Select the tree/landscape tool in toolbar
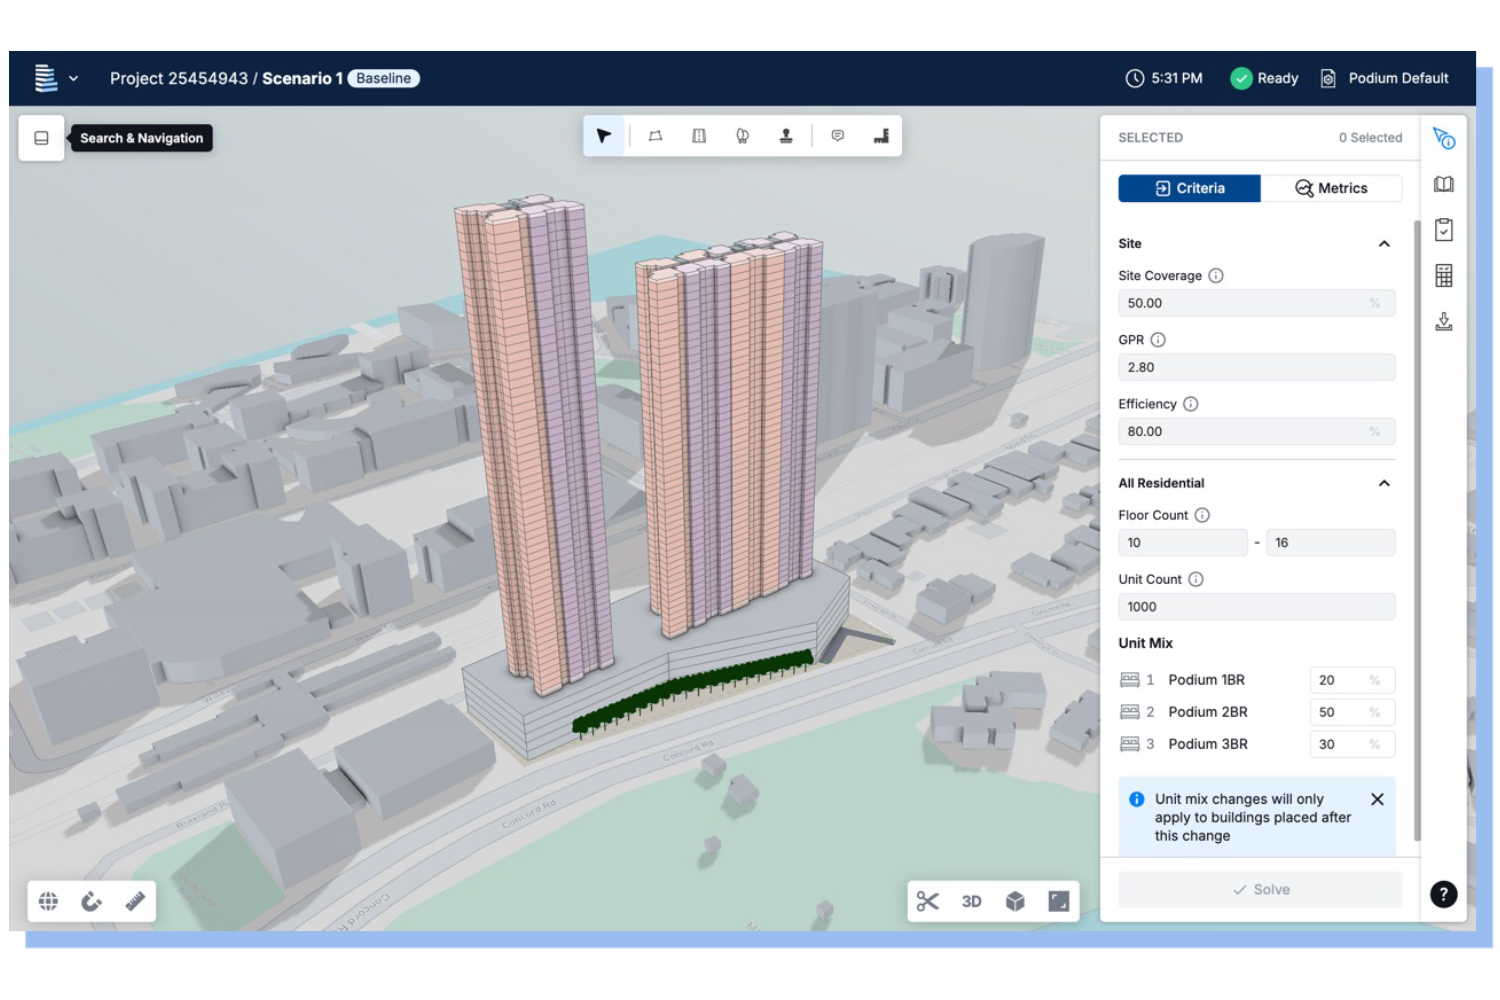Viewport: 1500px width, 1000px height. pyautogui.click(x=742, y=136)
